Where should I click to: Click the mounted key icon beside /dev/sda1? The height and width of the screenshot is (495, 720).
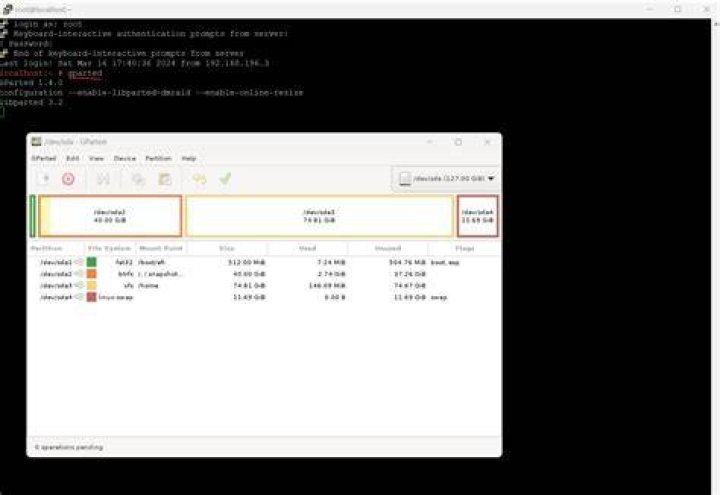79,262
